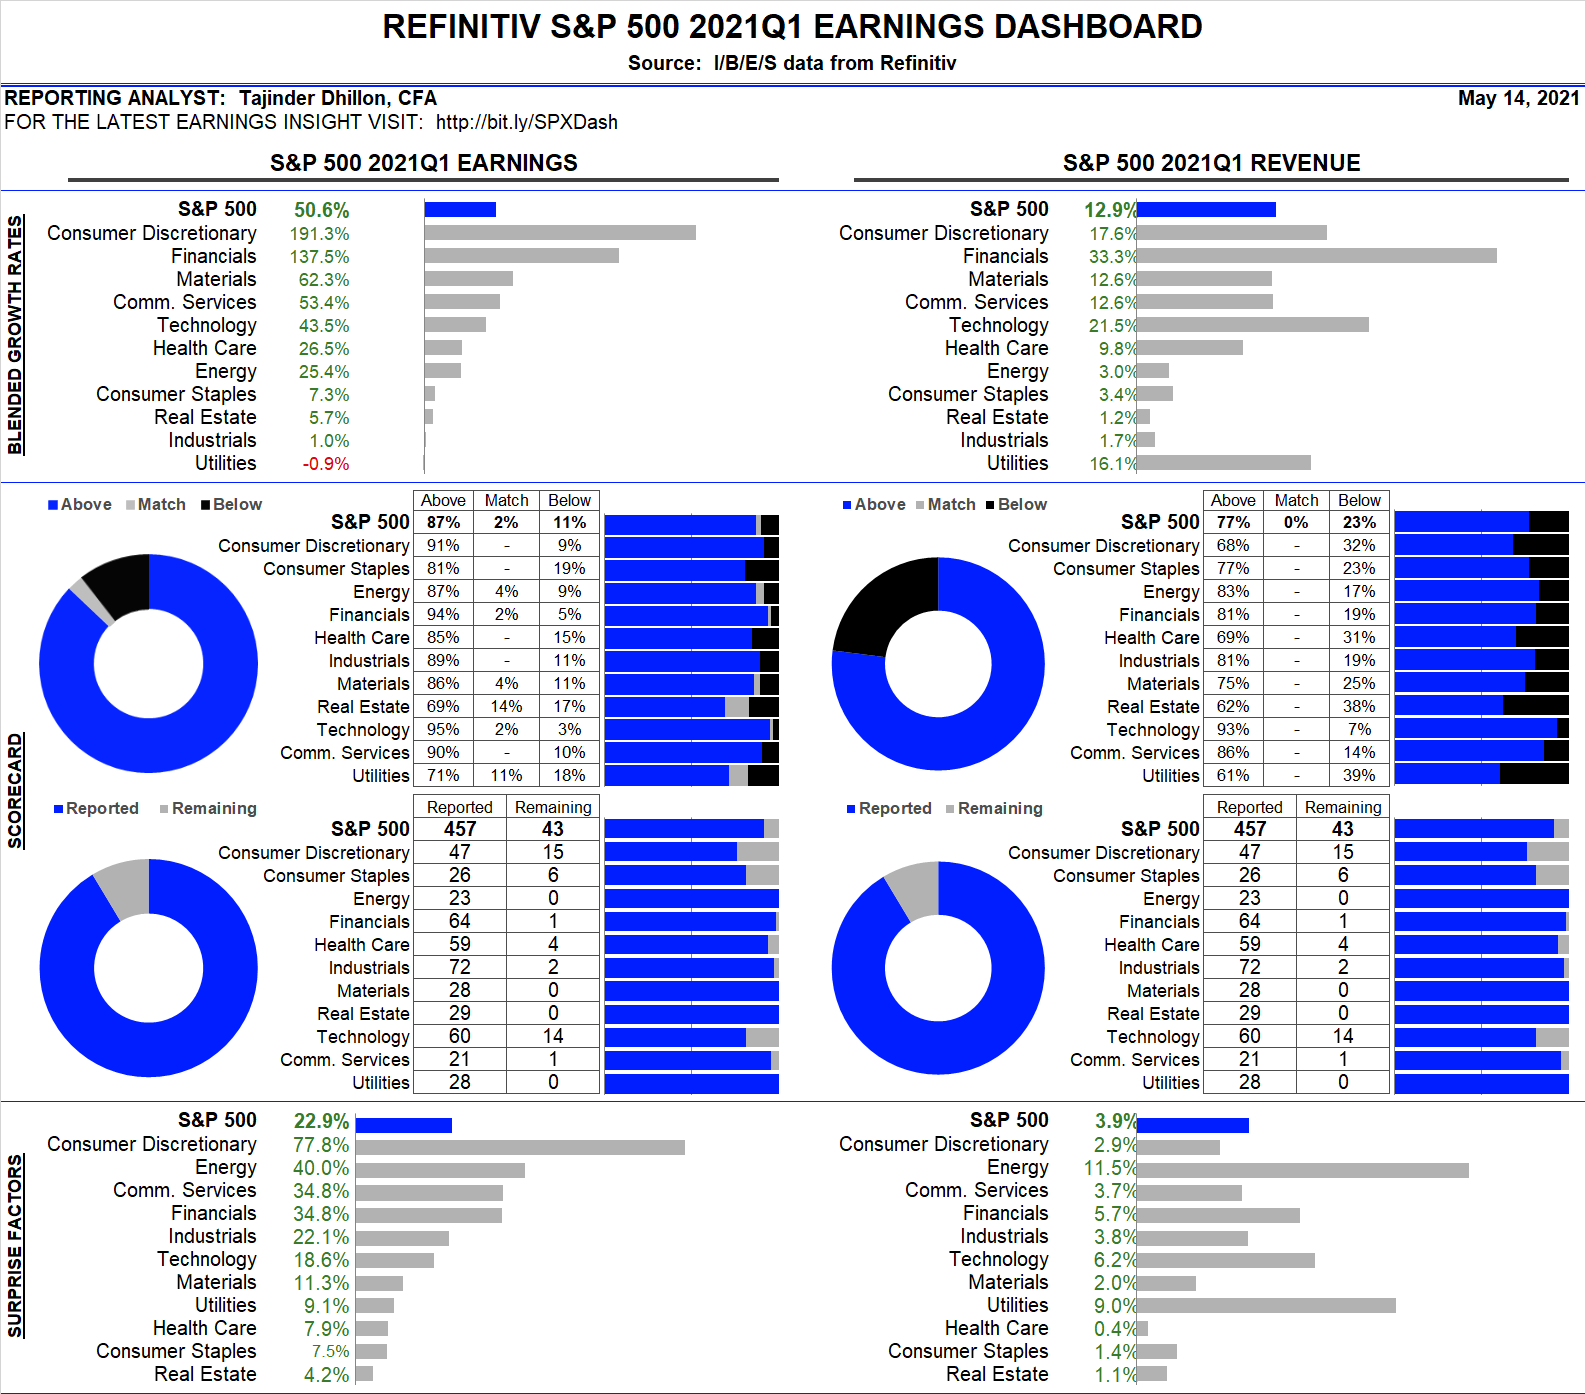Image resolution: width=1585 pixels, height=1394 pixels.
Task: Click the Health Care stacked bar in earnings scorecard
Action: tap(692, 638)
